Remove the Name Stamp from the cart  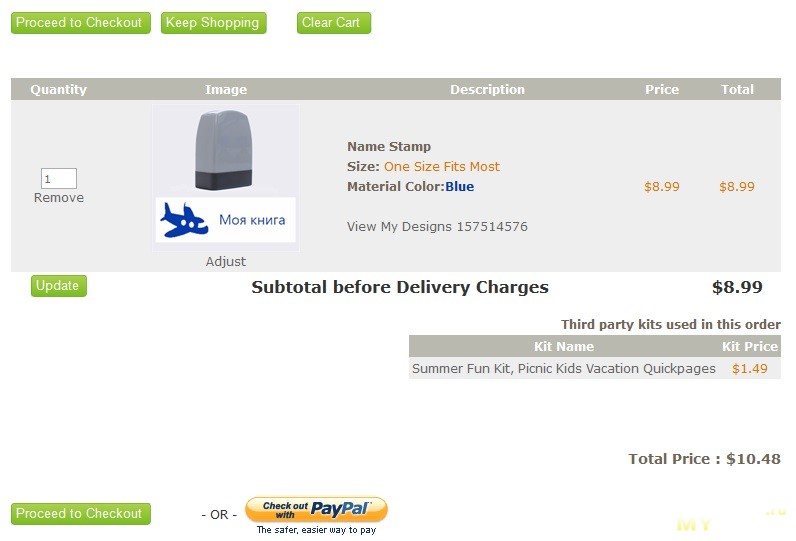(x=59, y=198)
